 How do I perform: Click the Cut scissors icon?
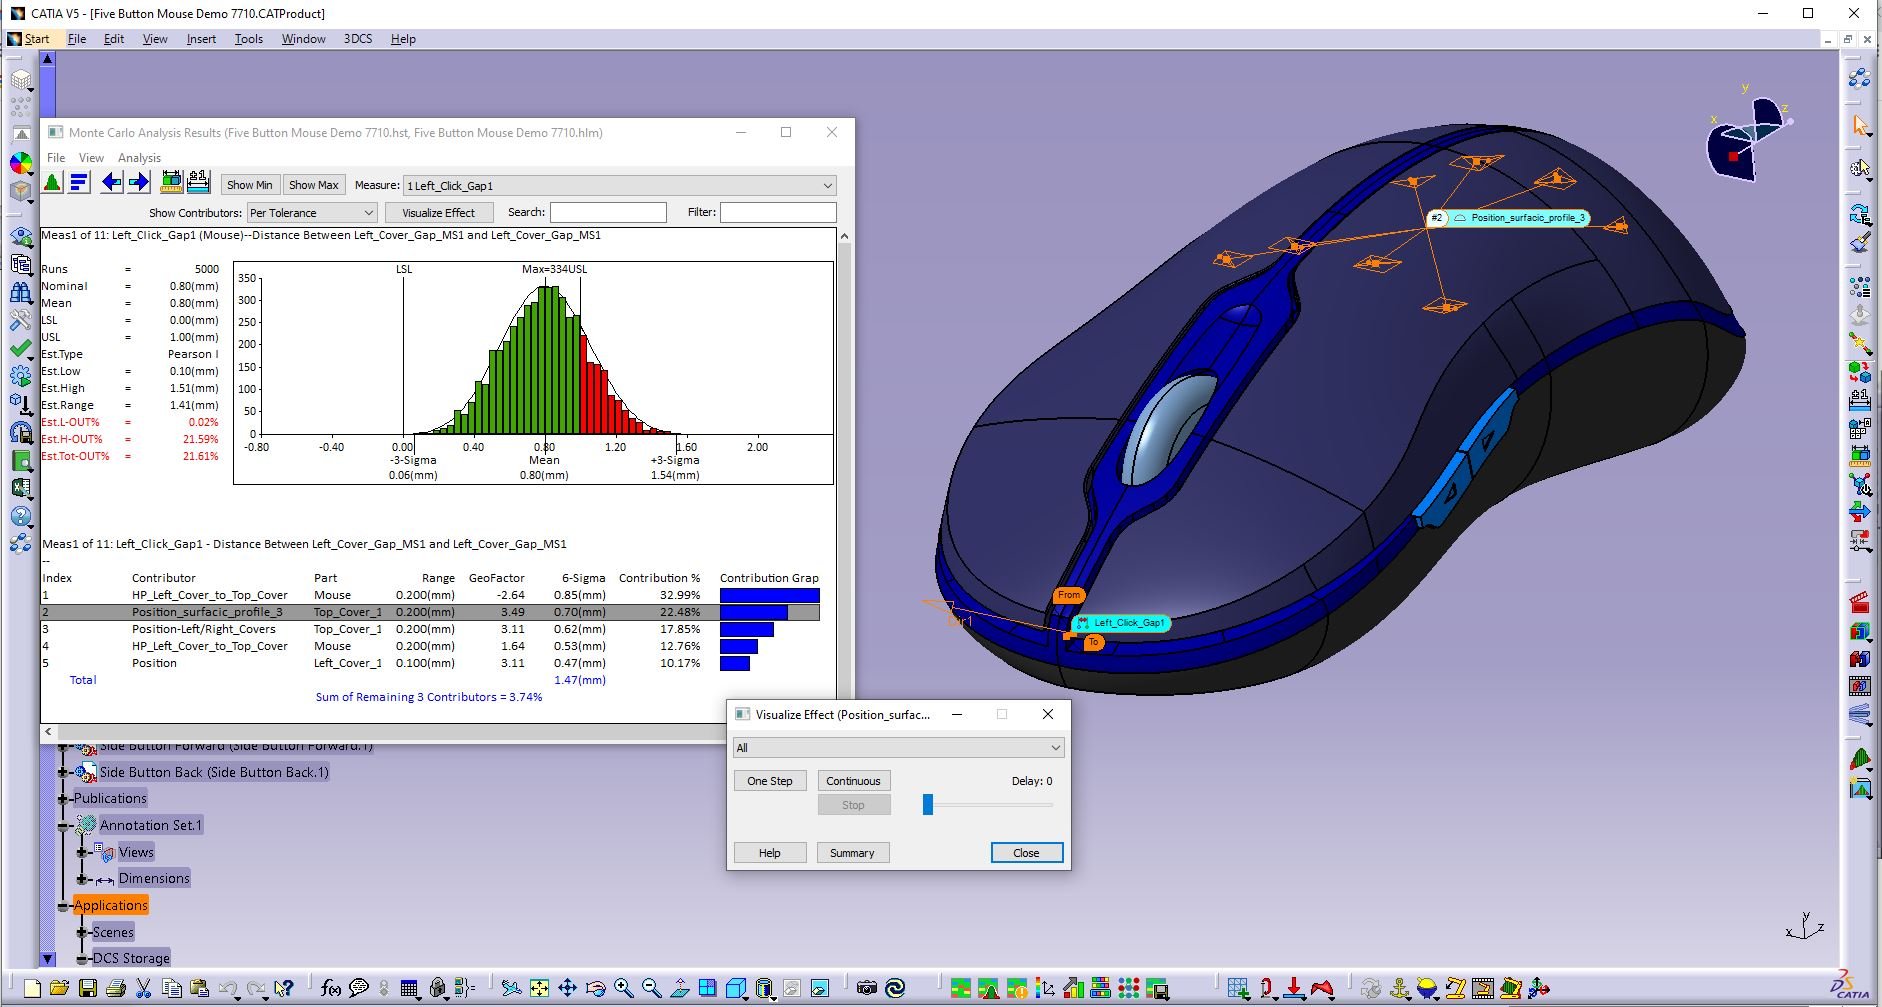[x=143, y=989]
